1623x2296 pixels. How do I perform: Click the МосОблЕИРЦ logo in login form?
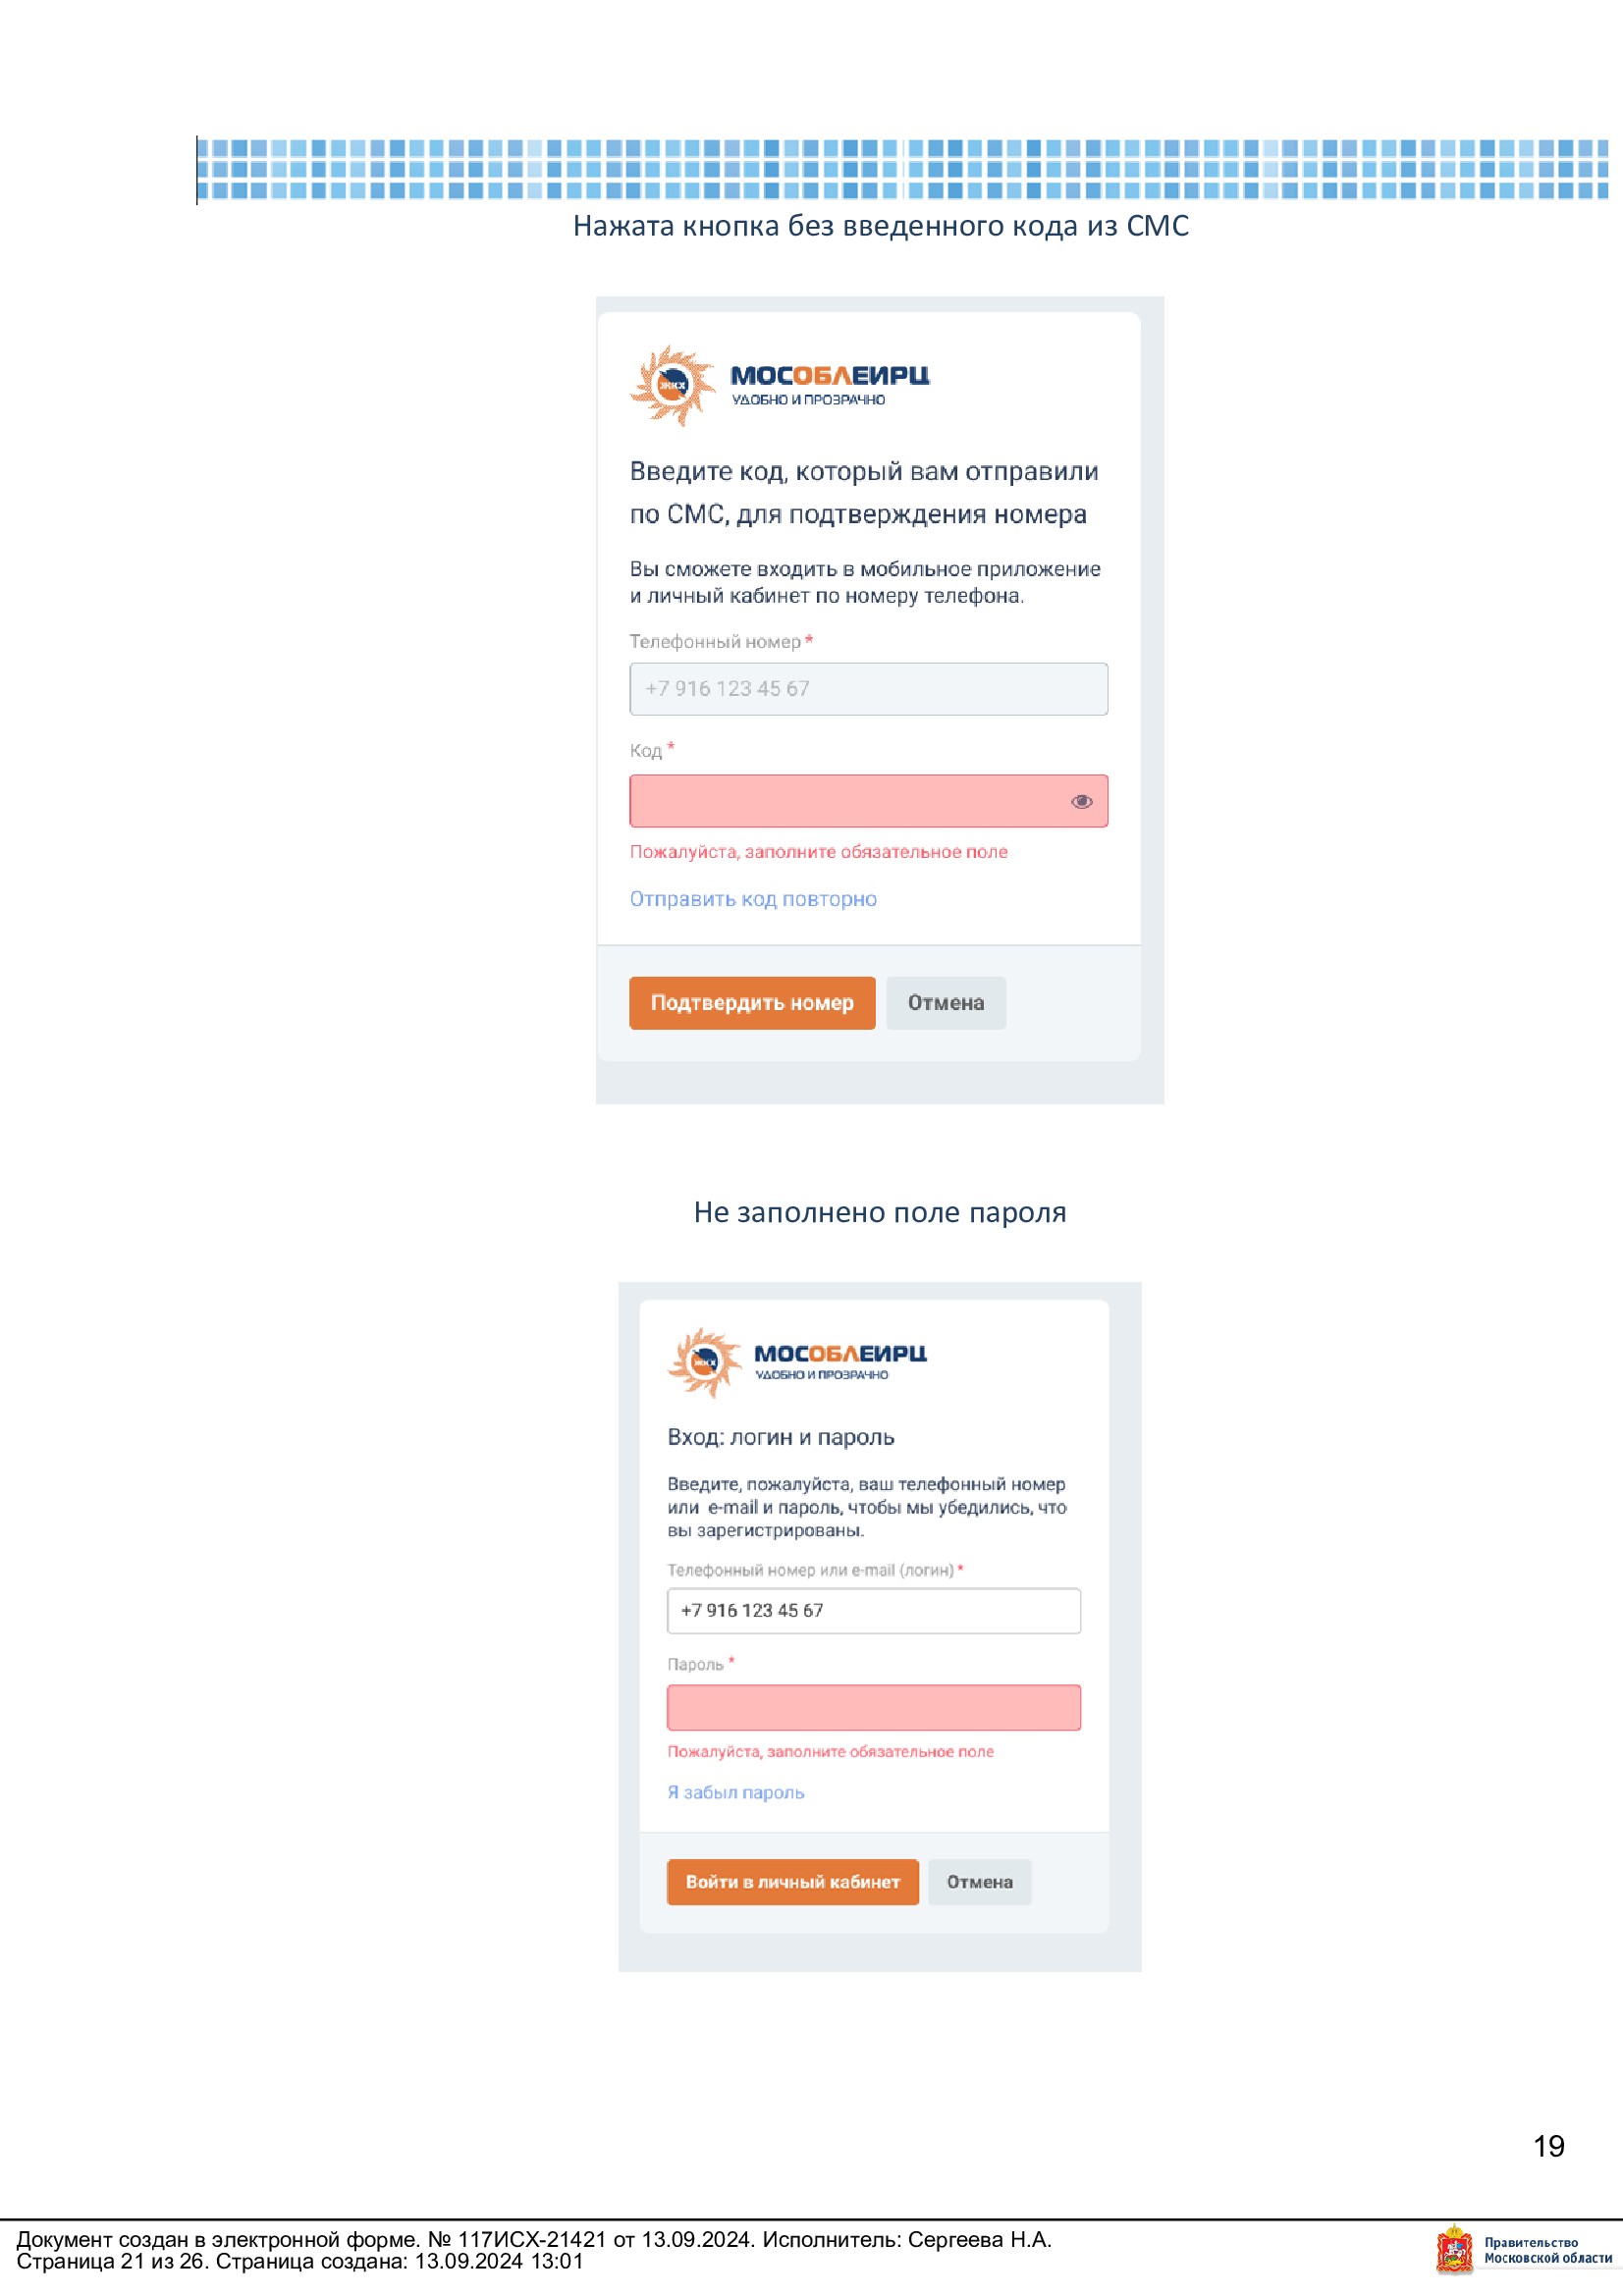pos(797,1362)
